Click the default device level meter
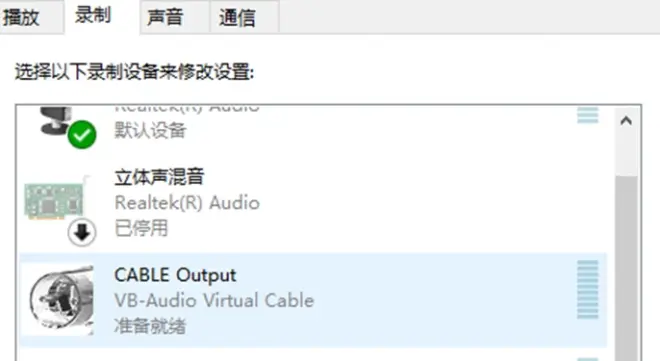 click(x=588, y=115)
